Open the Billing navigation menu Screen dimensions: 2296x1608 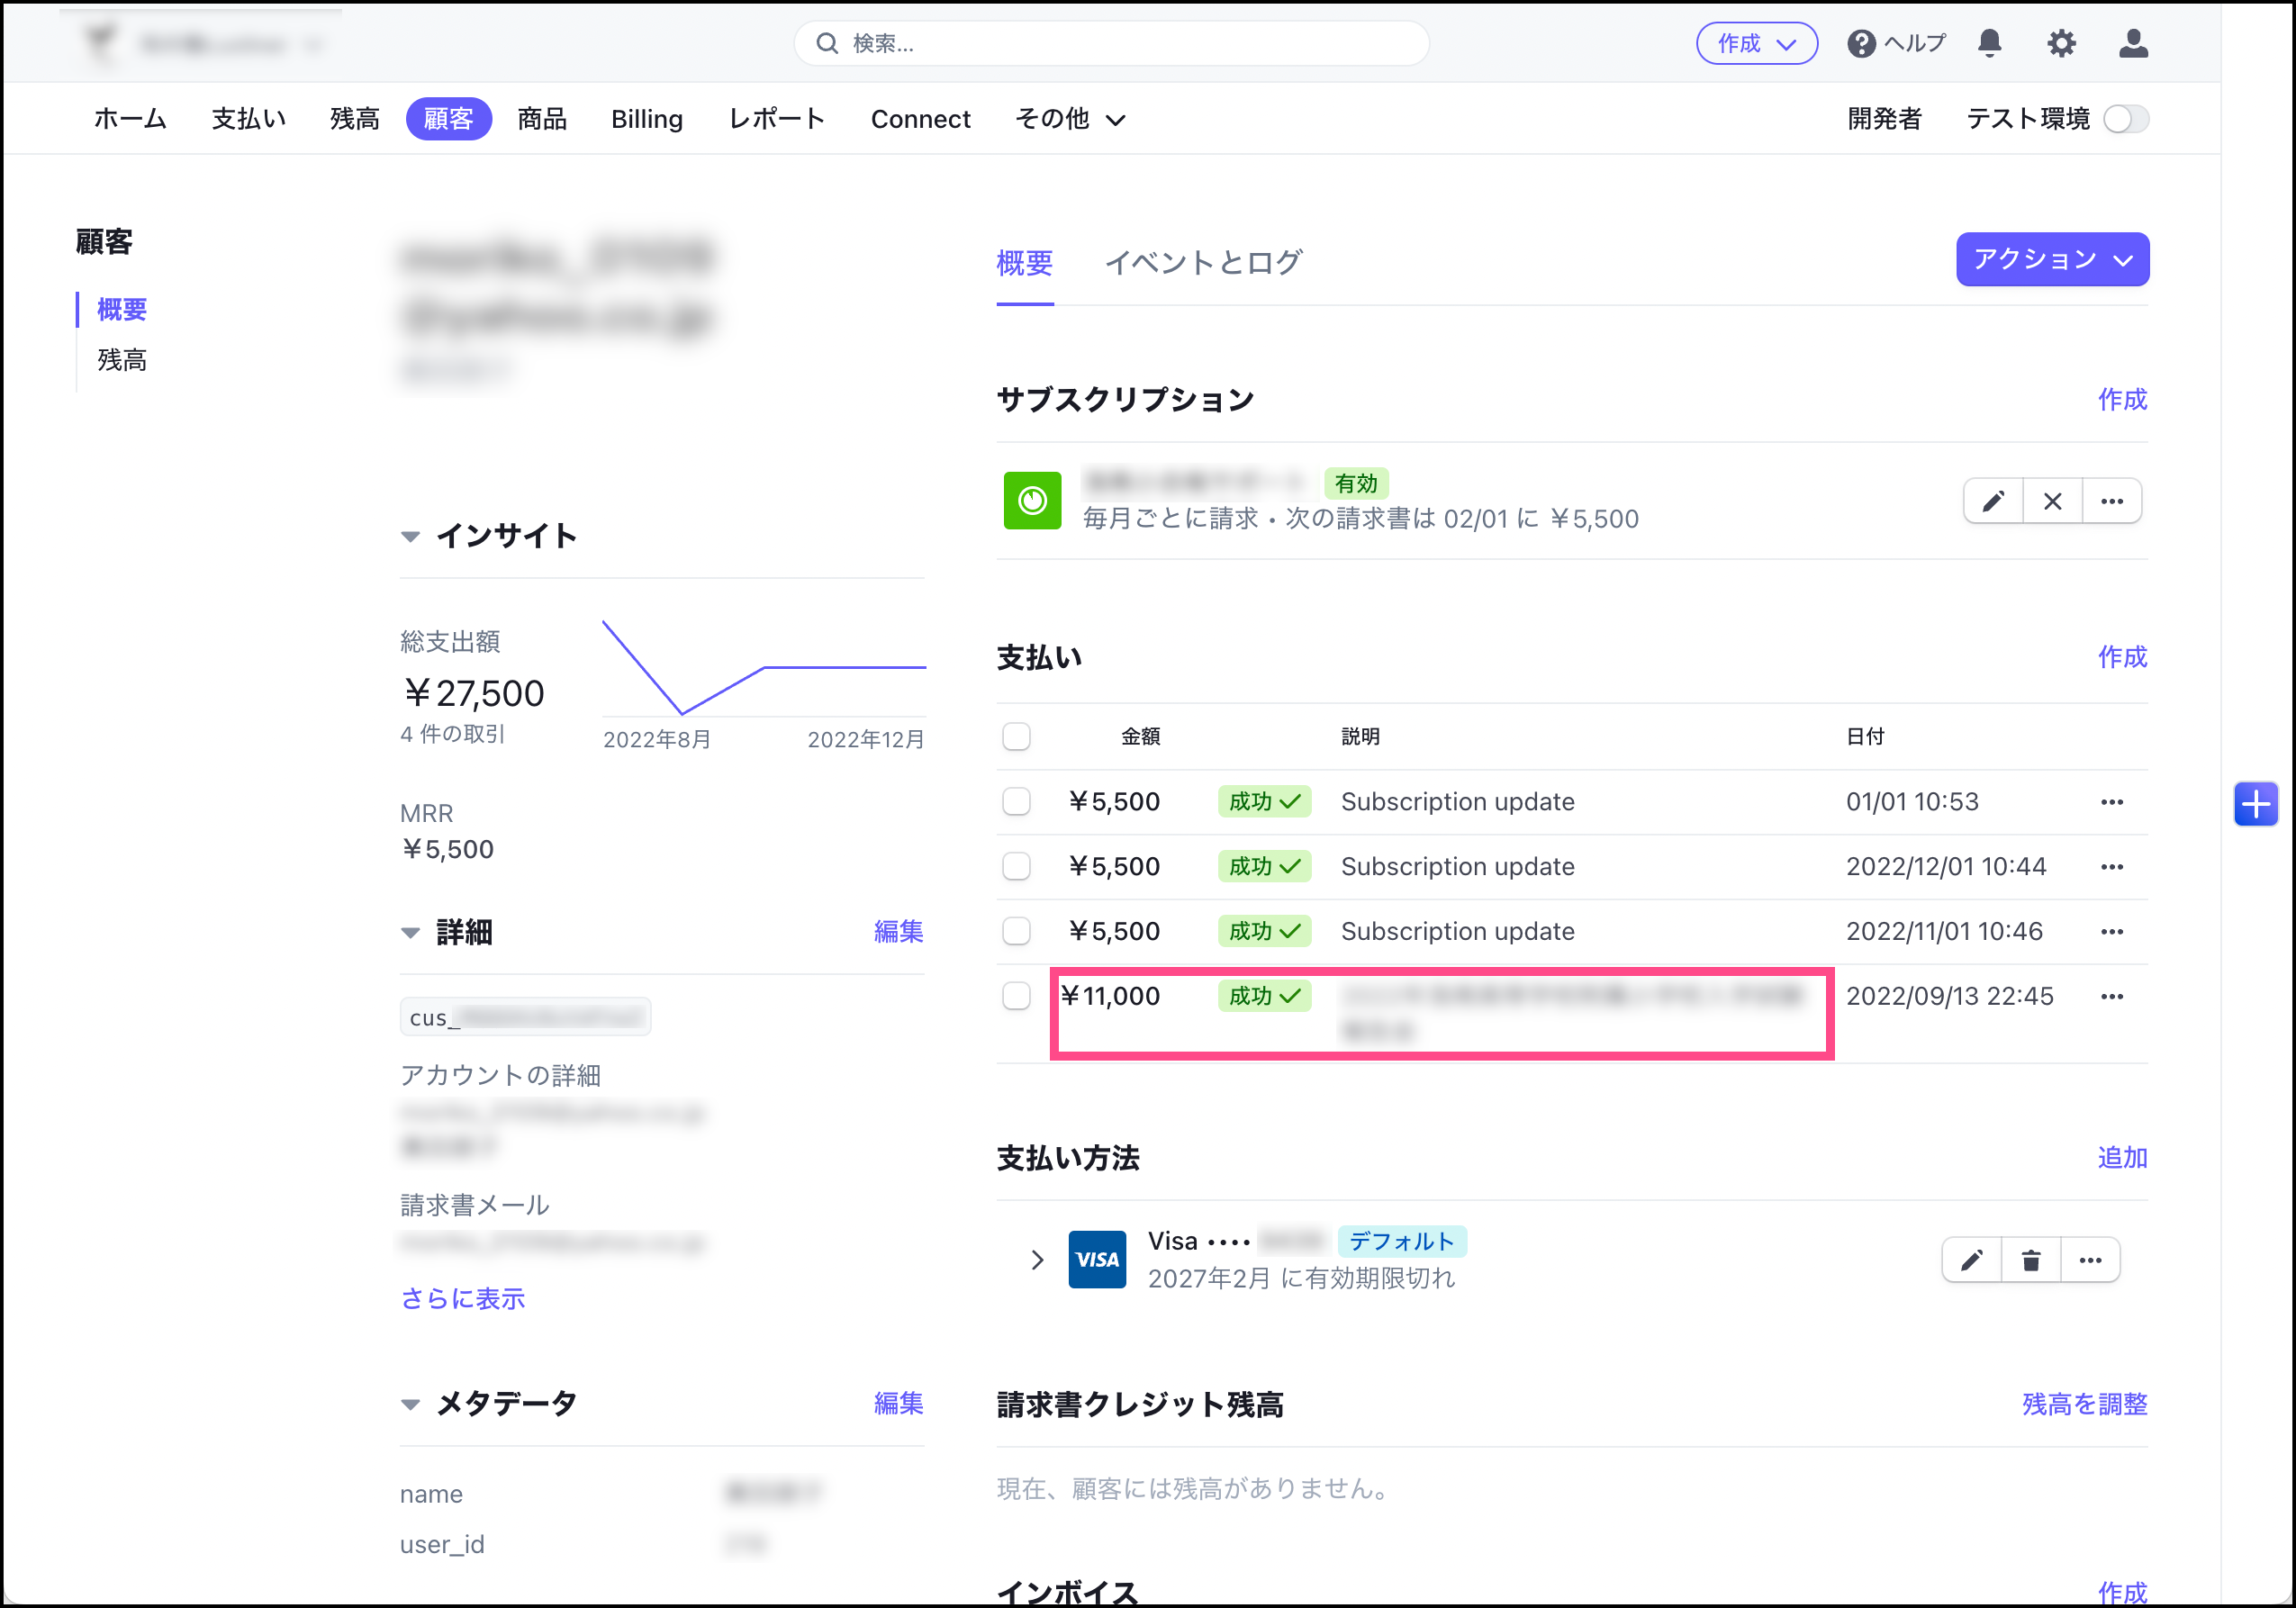646,119
